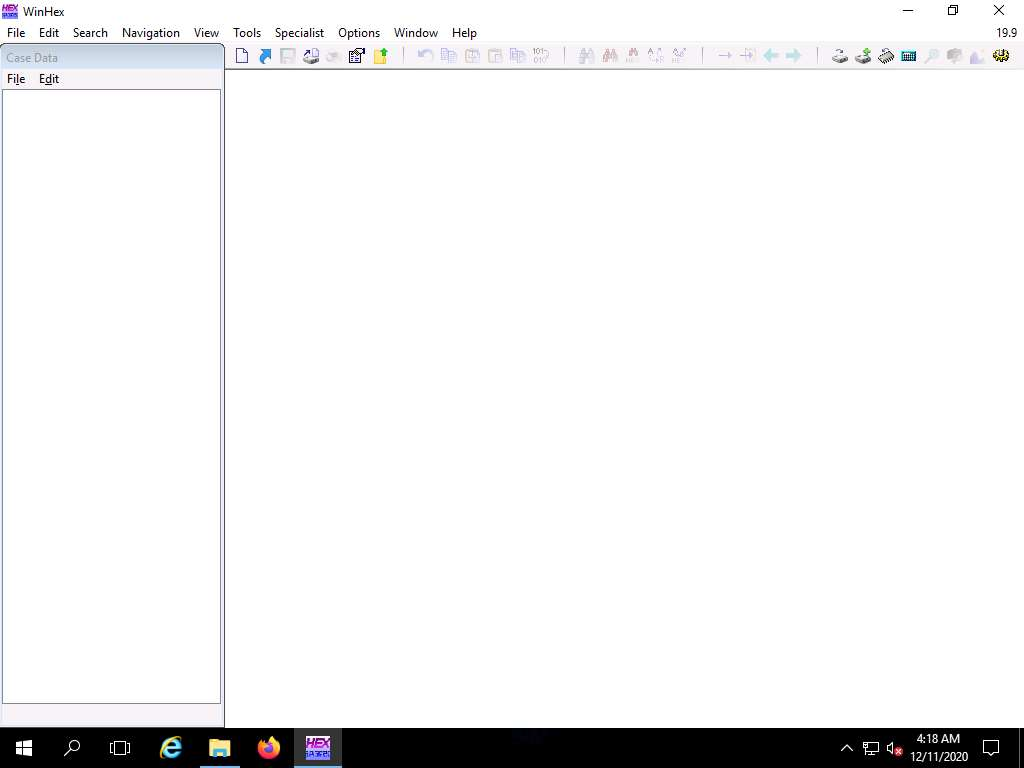Click the Undo curved arrow icon
The height and width of the screenshot is (768, 1024).
[425, 56]
